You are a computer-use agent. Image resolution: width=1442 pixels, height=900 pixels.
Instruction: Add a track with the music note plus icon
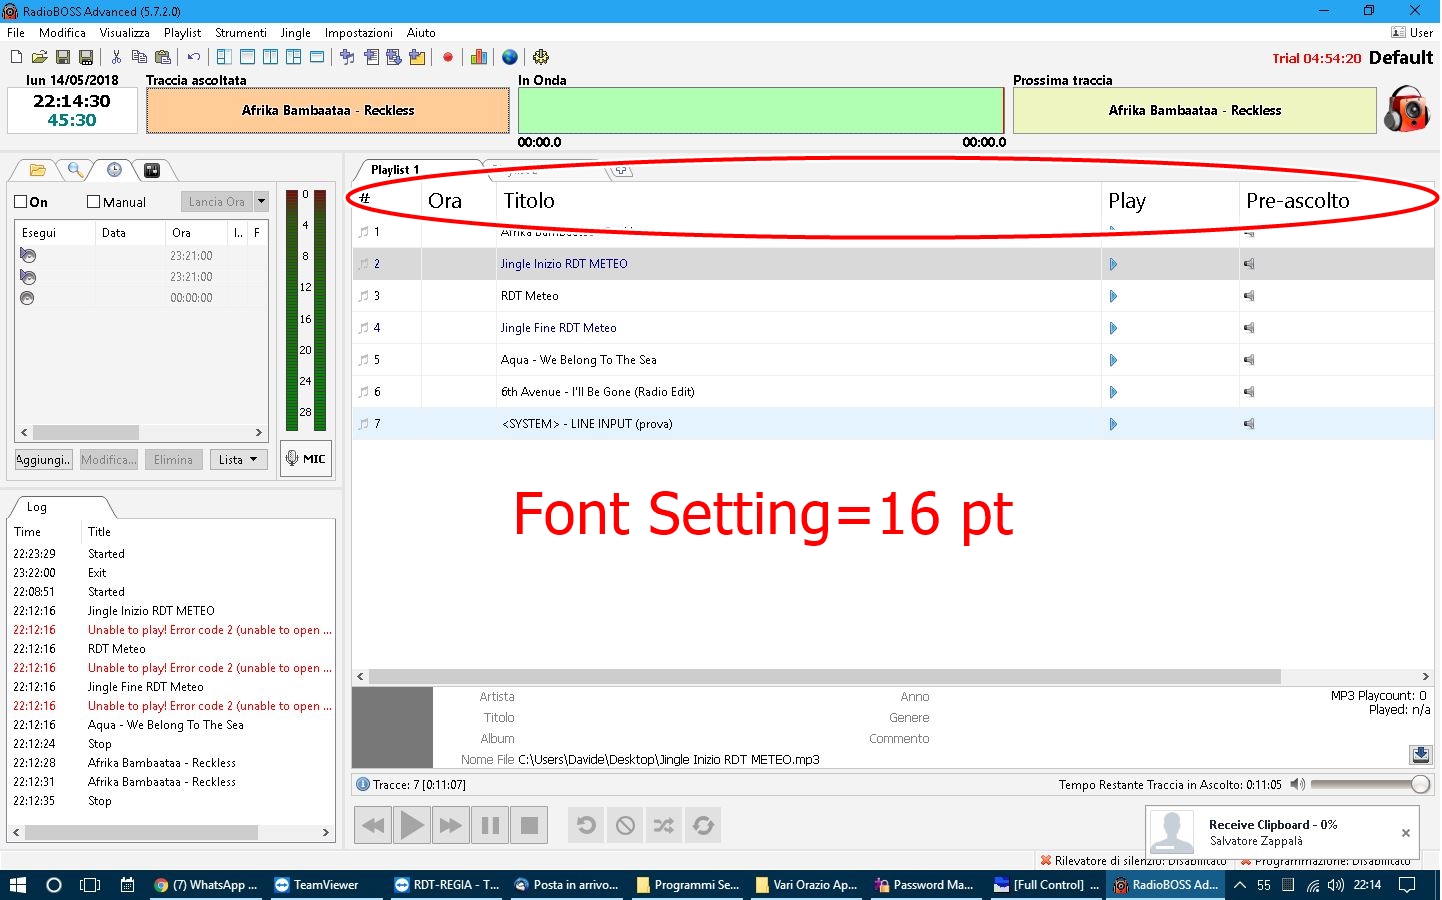click(347, 57)
